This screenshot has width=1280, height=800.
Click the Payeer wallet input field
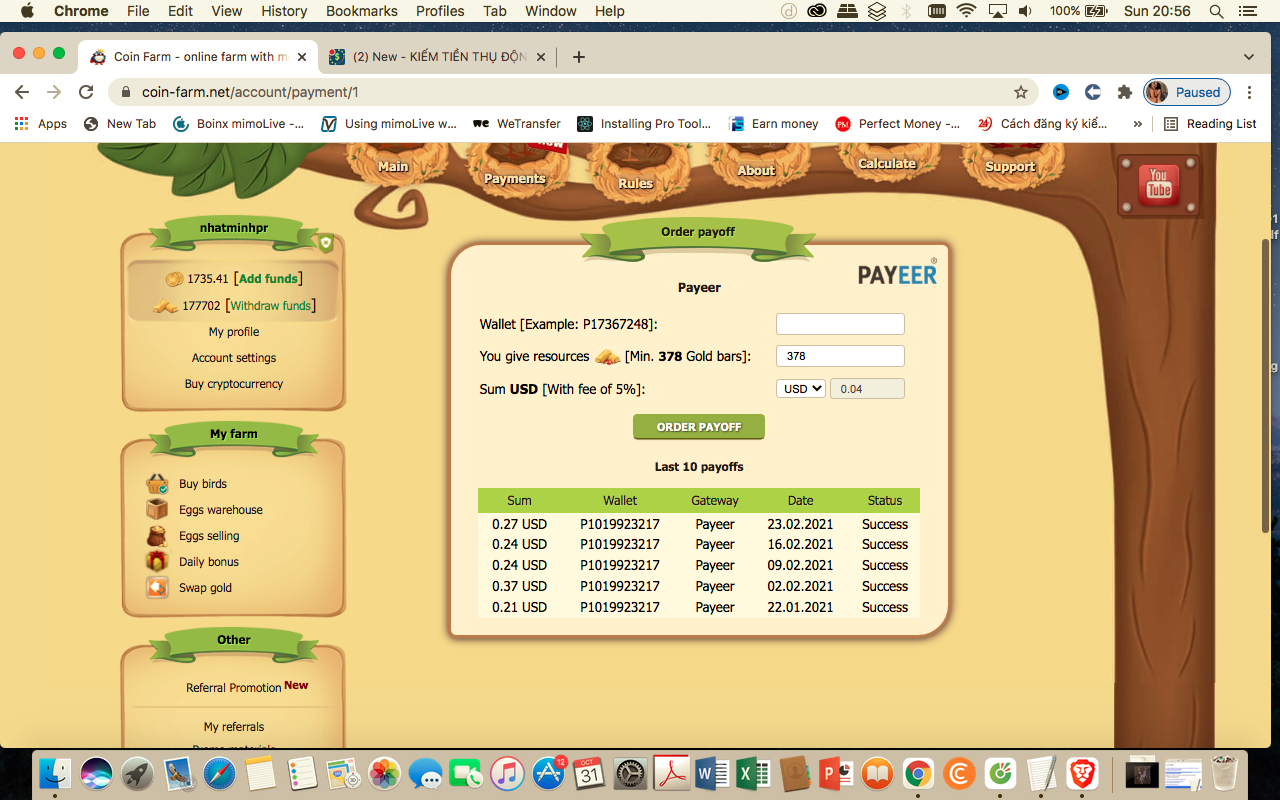click(x=840, y=324)
